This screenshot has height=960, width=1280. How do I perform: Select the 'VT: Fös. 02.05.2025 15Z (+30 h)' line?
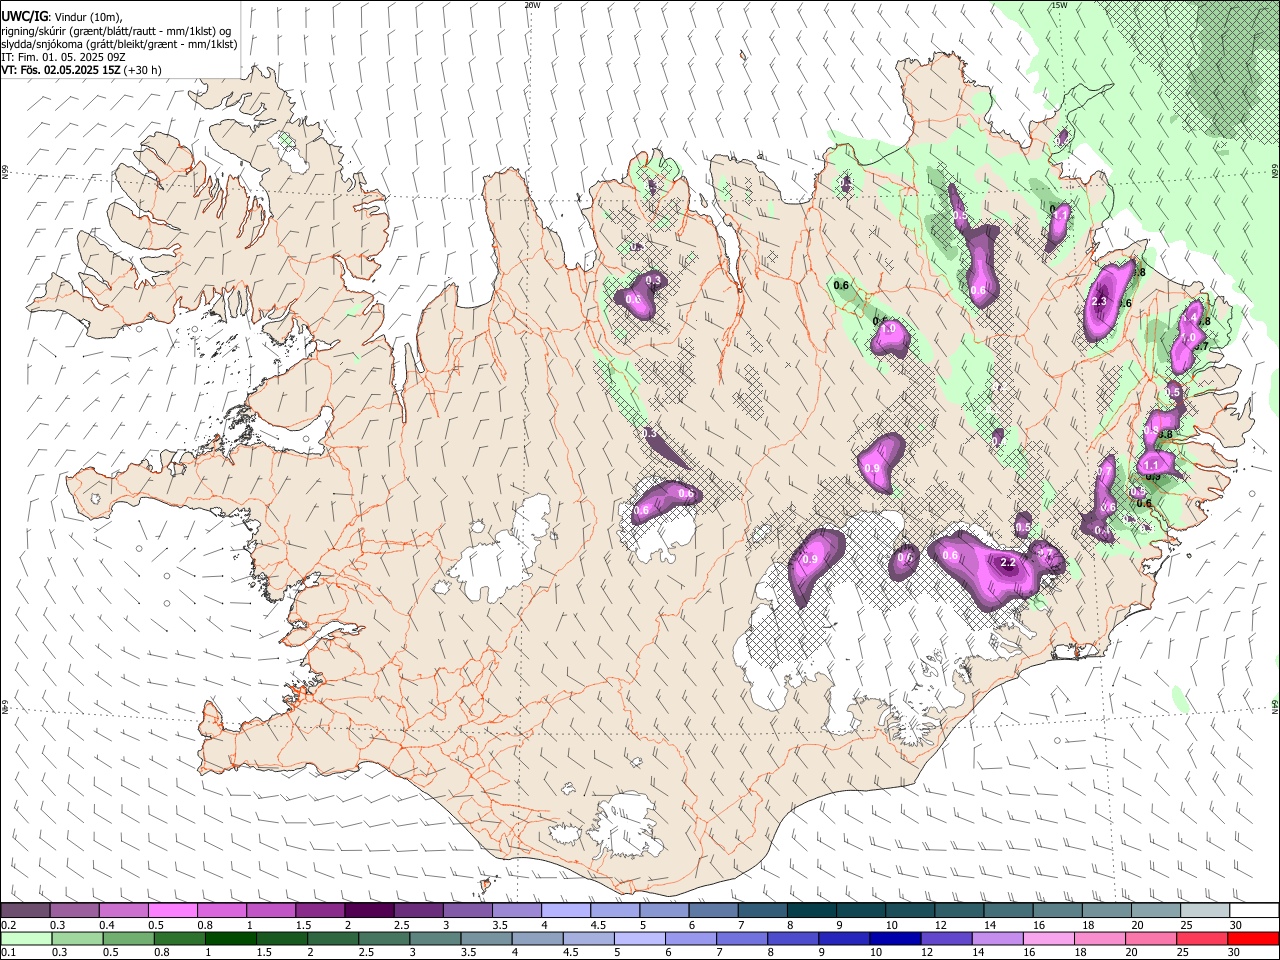[x=82, y=70]
